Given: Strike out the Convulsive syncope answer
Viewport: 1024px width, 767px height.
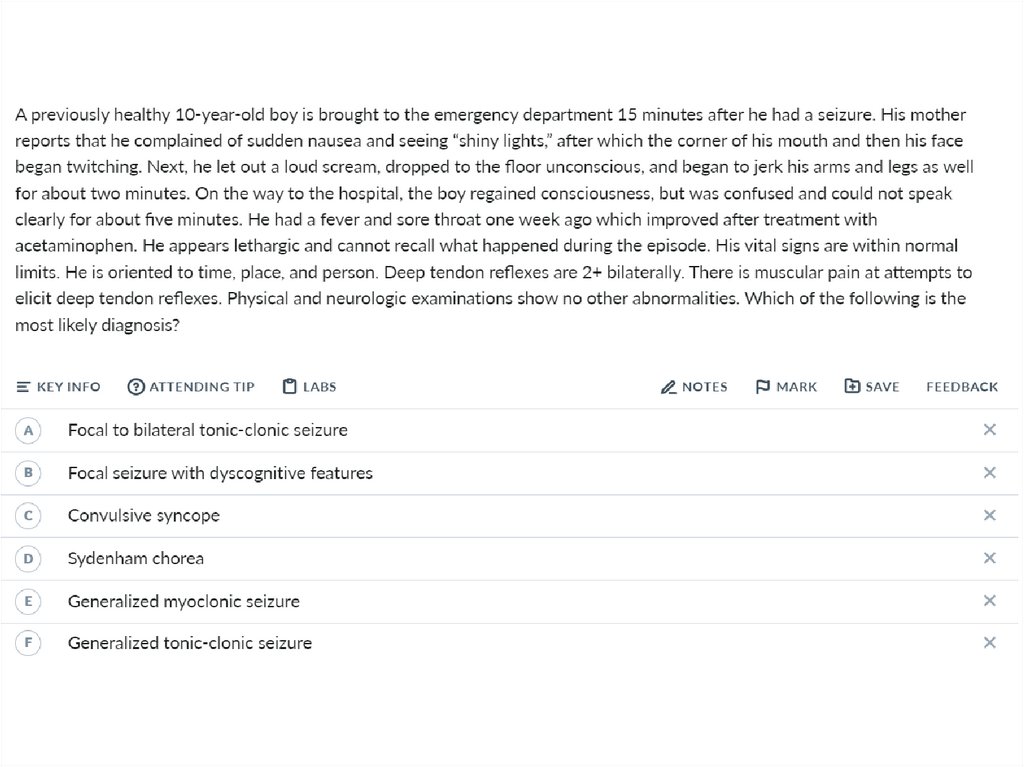Looking at the screenshot, I should click(989, 516).
